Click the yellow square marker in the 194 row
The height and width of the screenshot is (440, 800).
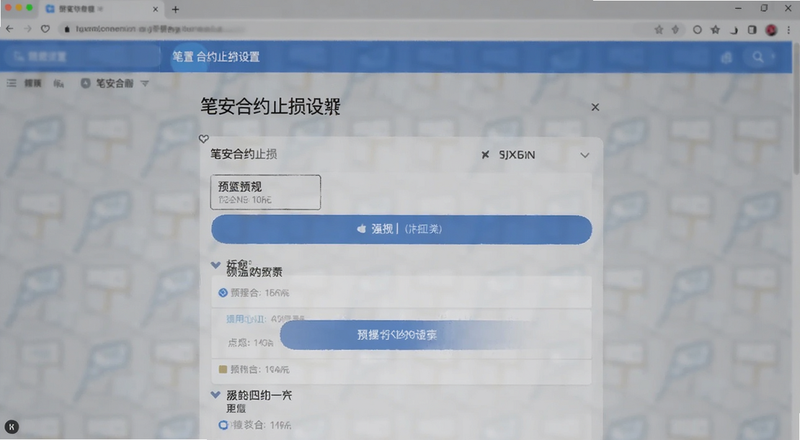(222, 369)
